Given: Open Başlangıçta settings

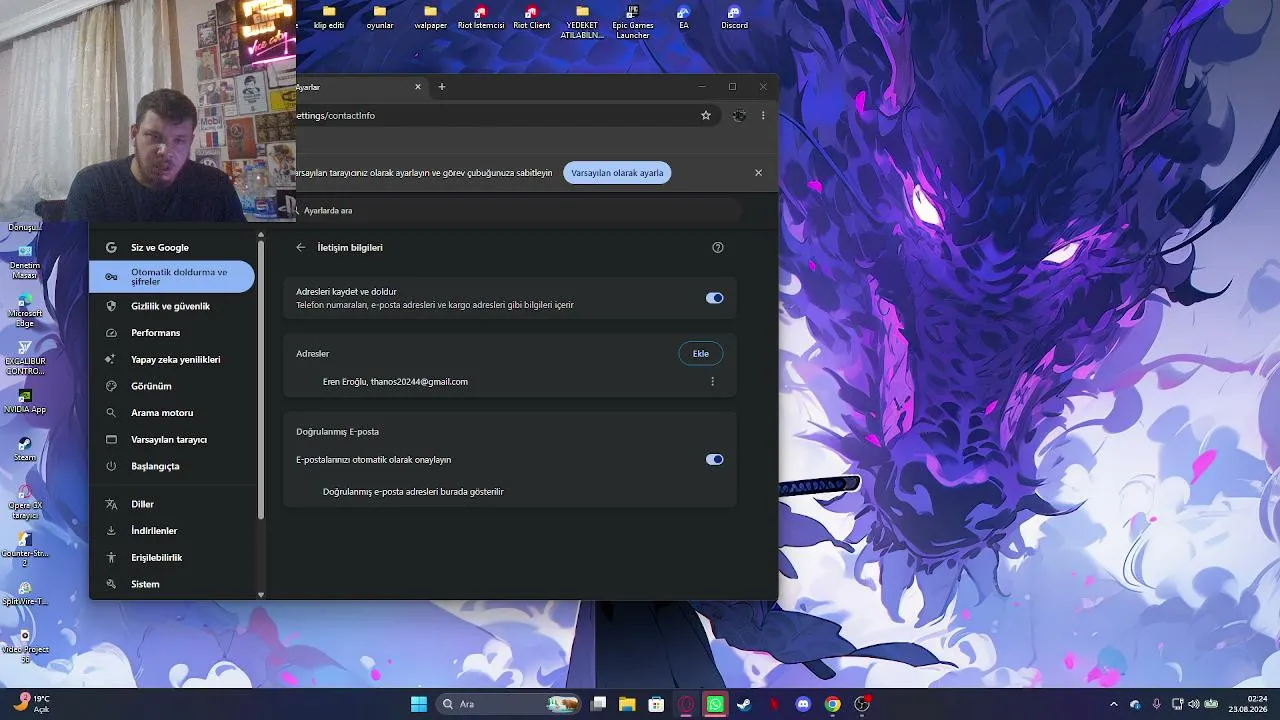Looking at the screenshot, I should (x=172, y=466).
